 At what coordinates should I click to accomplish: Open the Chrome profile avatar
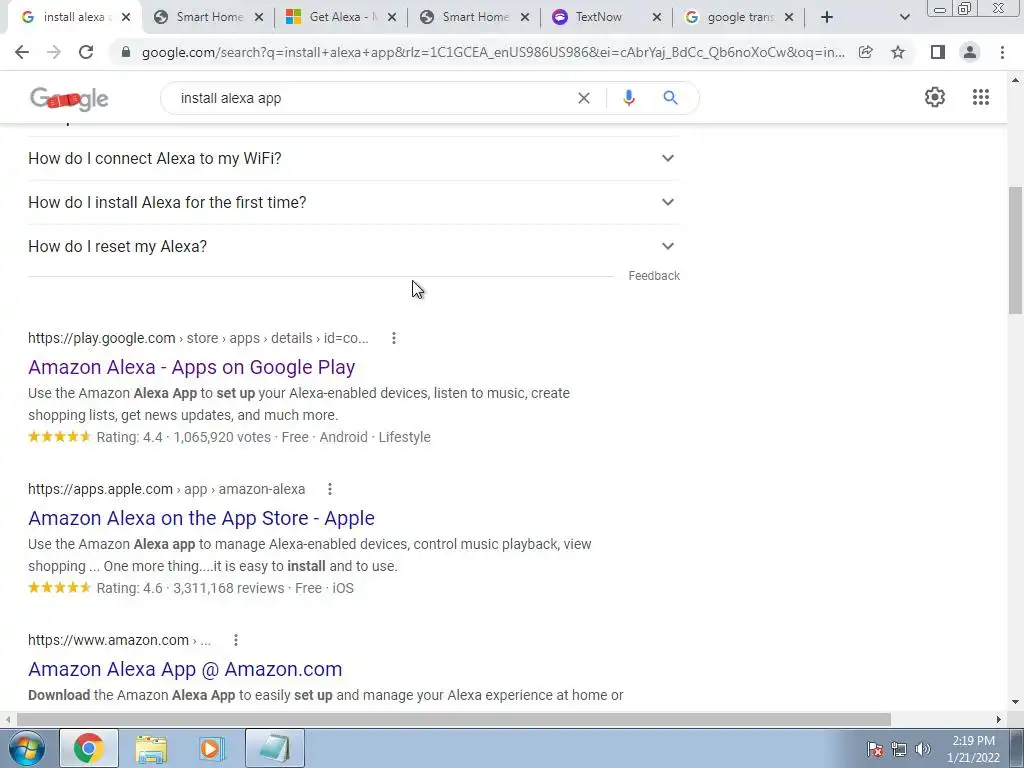pyautogui.click(x=970, y=52)
